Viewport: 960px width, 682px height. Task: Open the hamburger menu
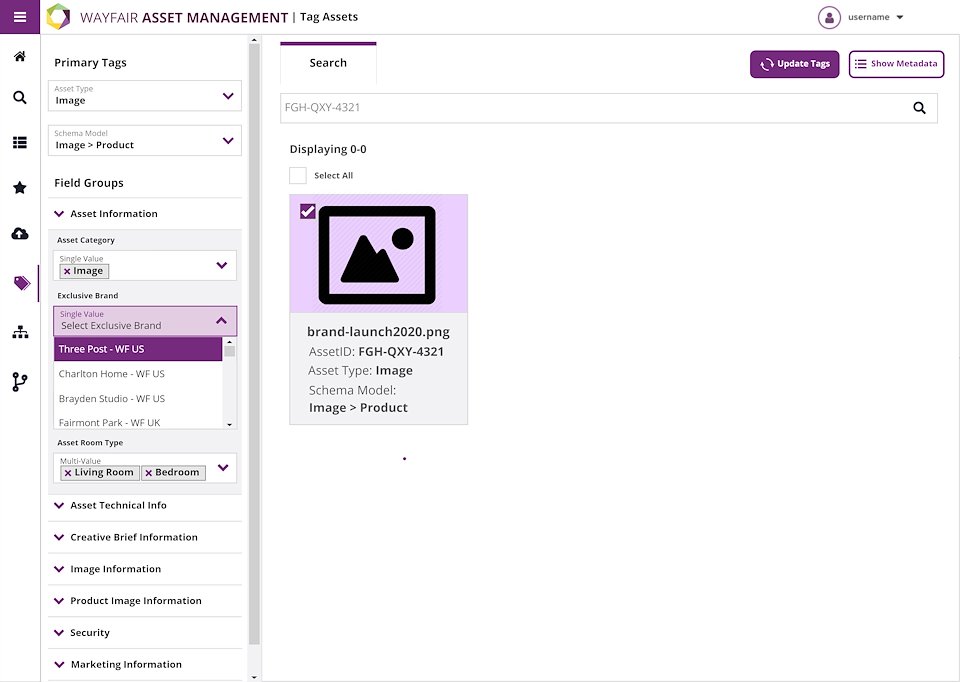pyautogui.click(x=20, y=17)
